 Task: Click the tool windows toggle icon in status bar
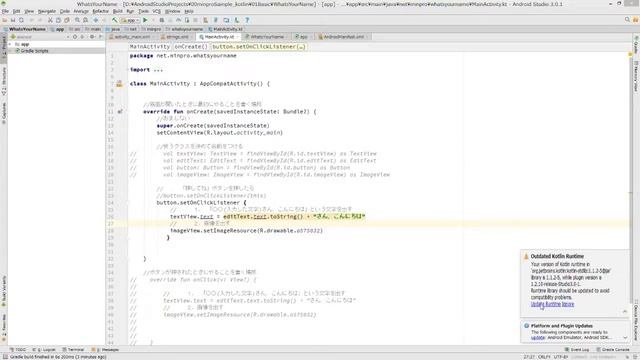(x=4, y=357)
